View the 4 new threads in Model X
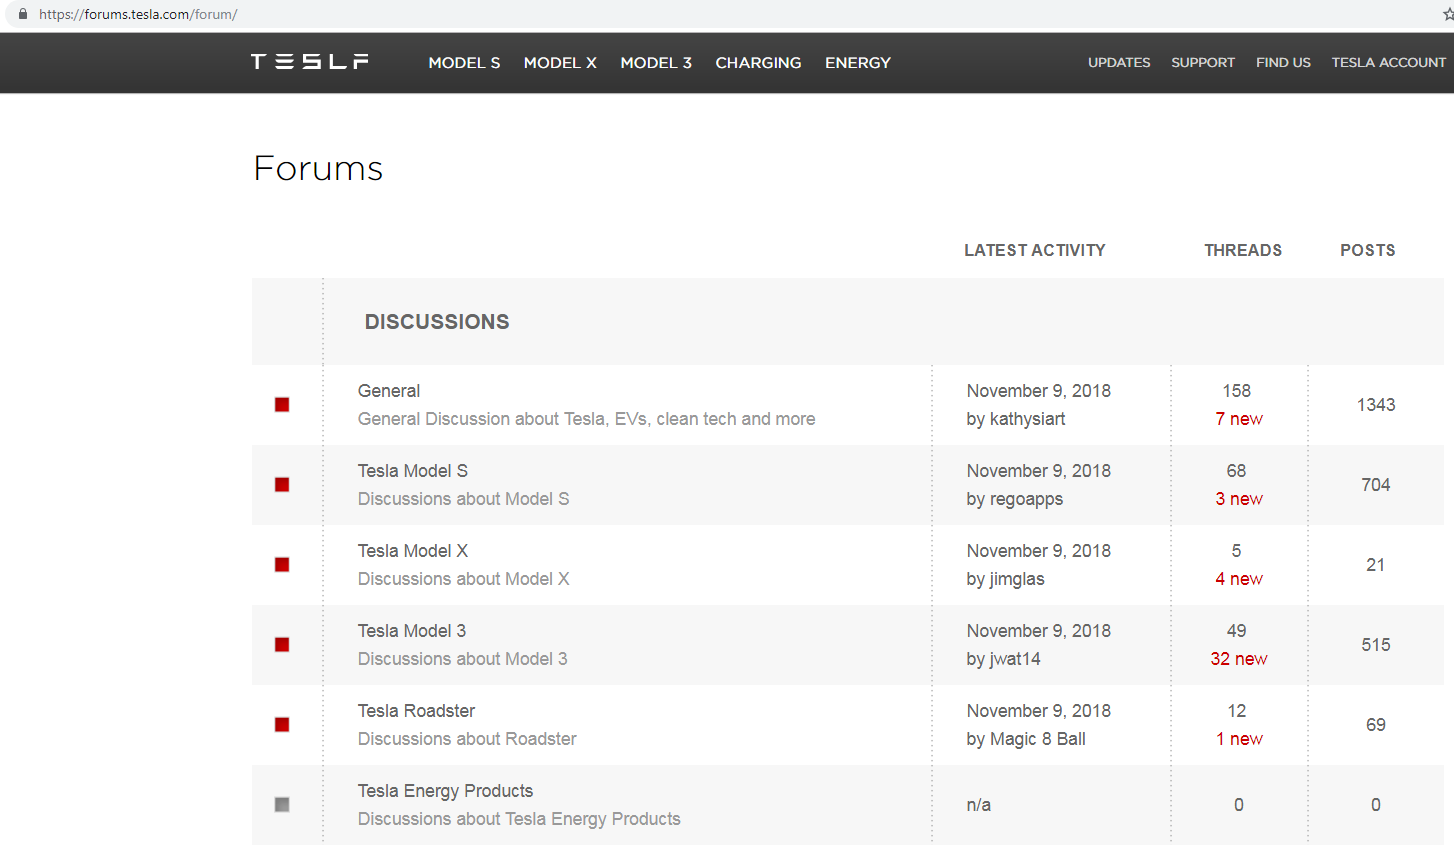The width and height of the screenshot is (1454, 845). [1239, 579]
